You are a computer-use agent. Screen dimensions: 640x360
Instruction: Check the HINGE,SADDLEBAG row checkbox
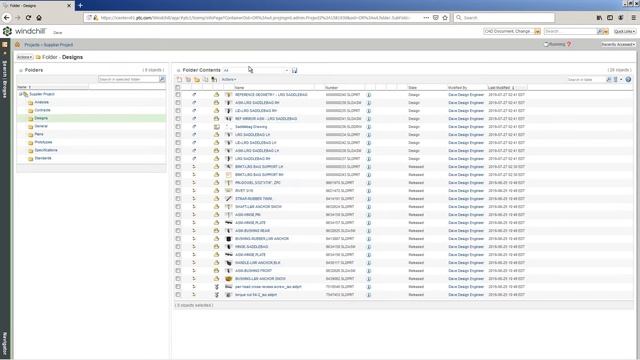(x=178, y=247)
